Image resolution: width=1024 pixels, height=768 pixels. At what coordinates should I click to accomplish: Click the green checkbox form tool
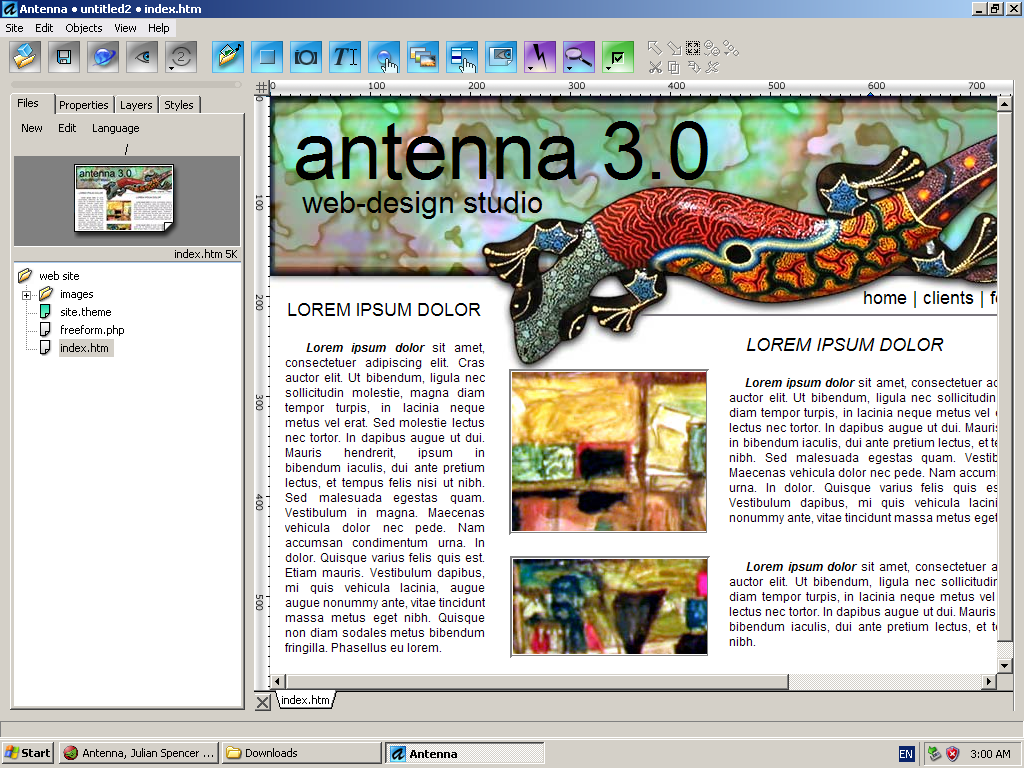click(x=618, y=56)
